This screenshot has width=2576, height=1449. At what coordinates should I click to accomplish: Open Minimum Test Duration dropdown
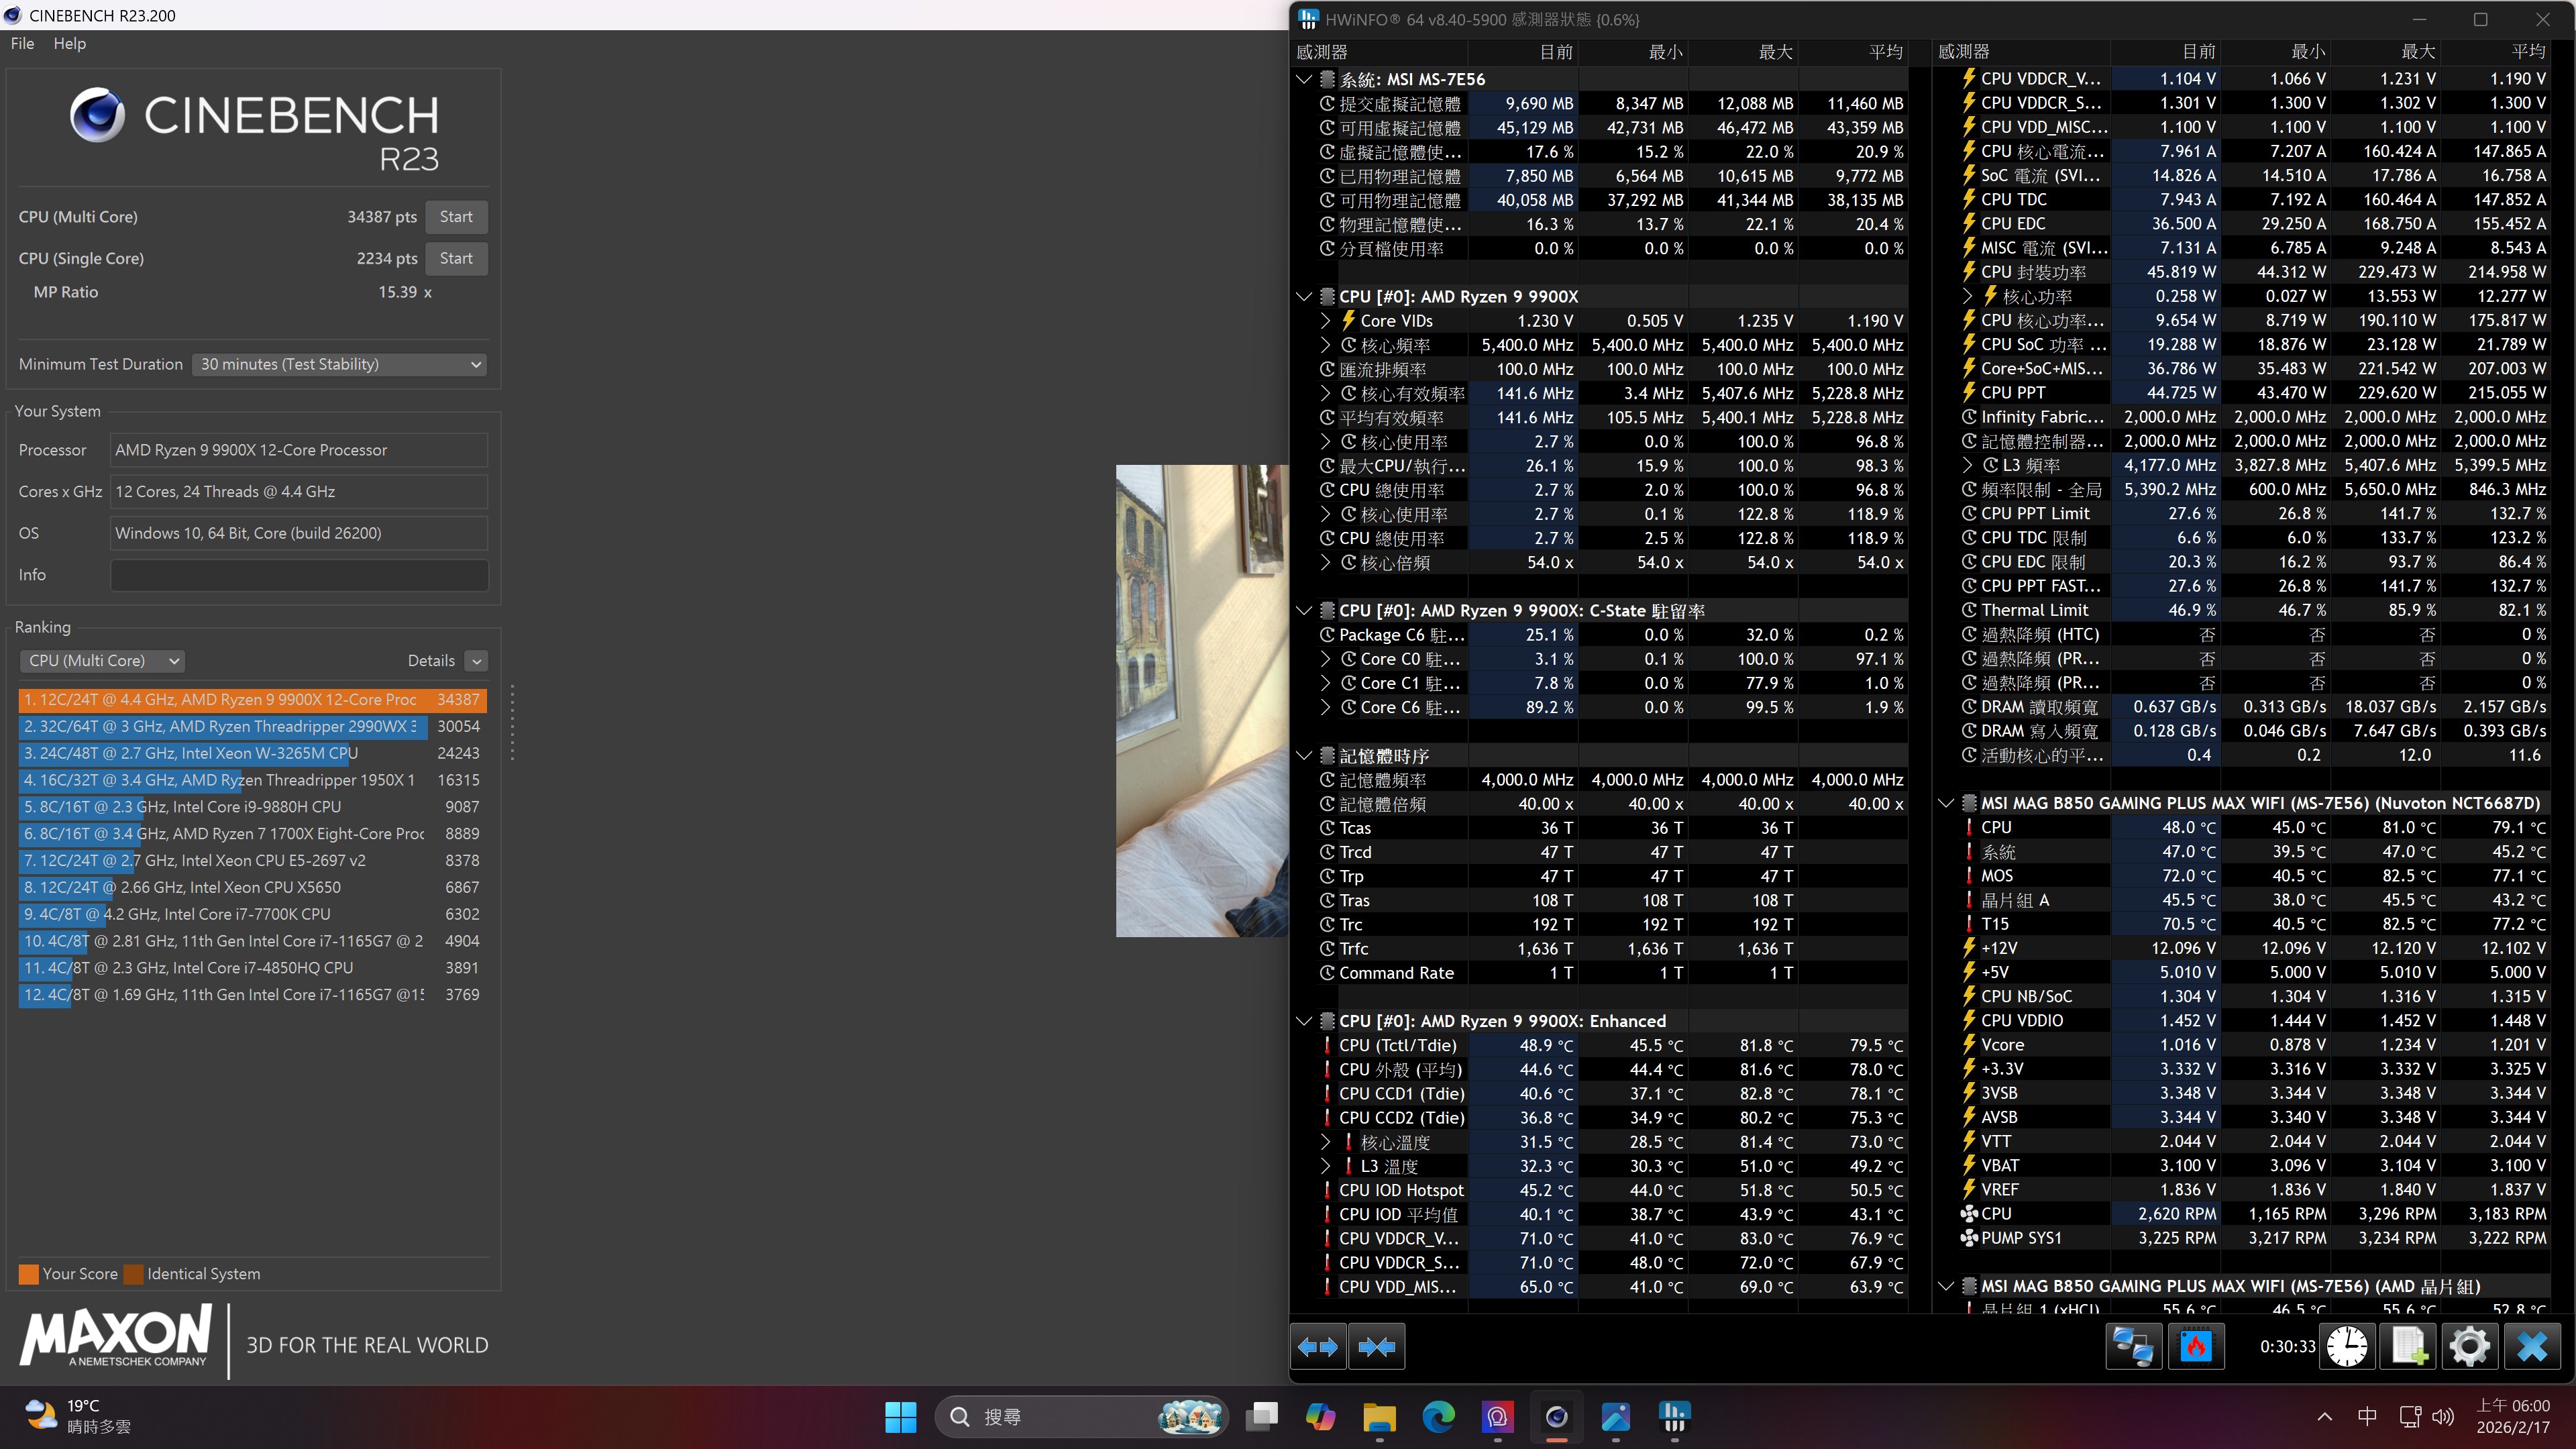point(340,364)
